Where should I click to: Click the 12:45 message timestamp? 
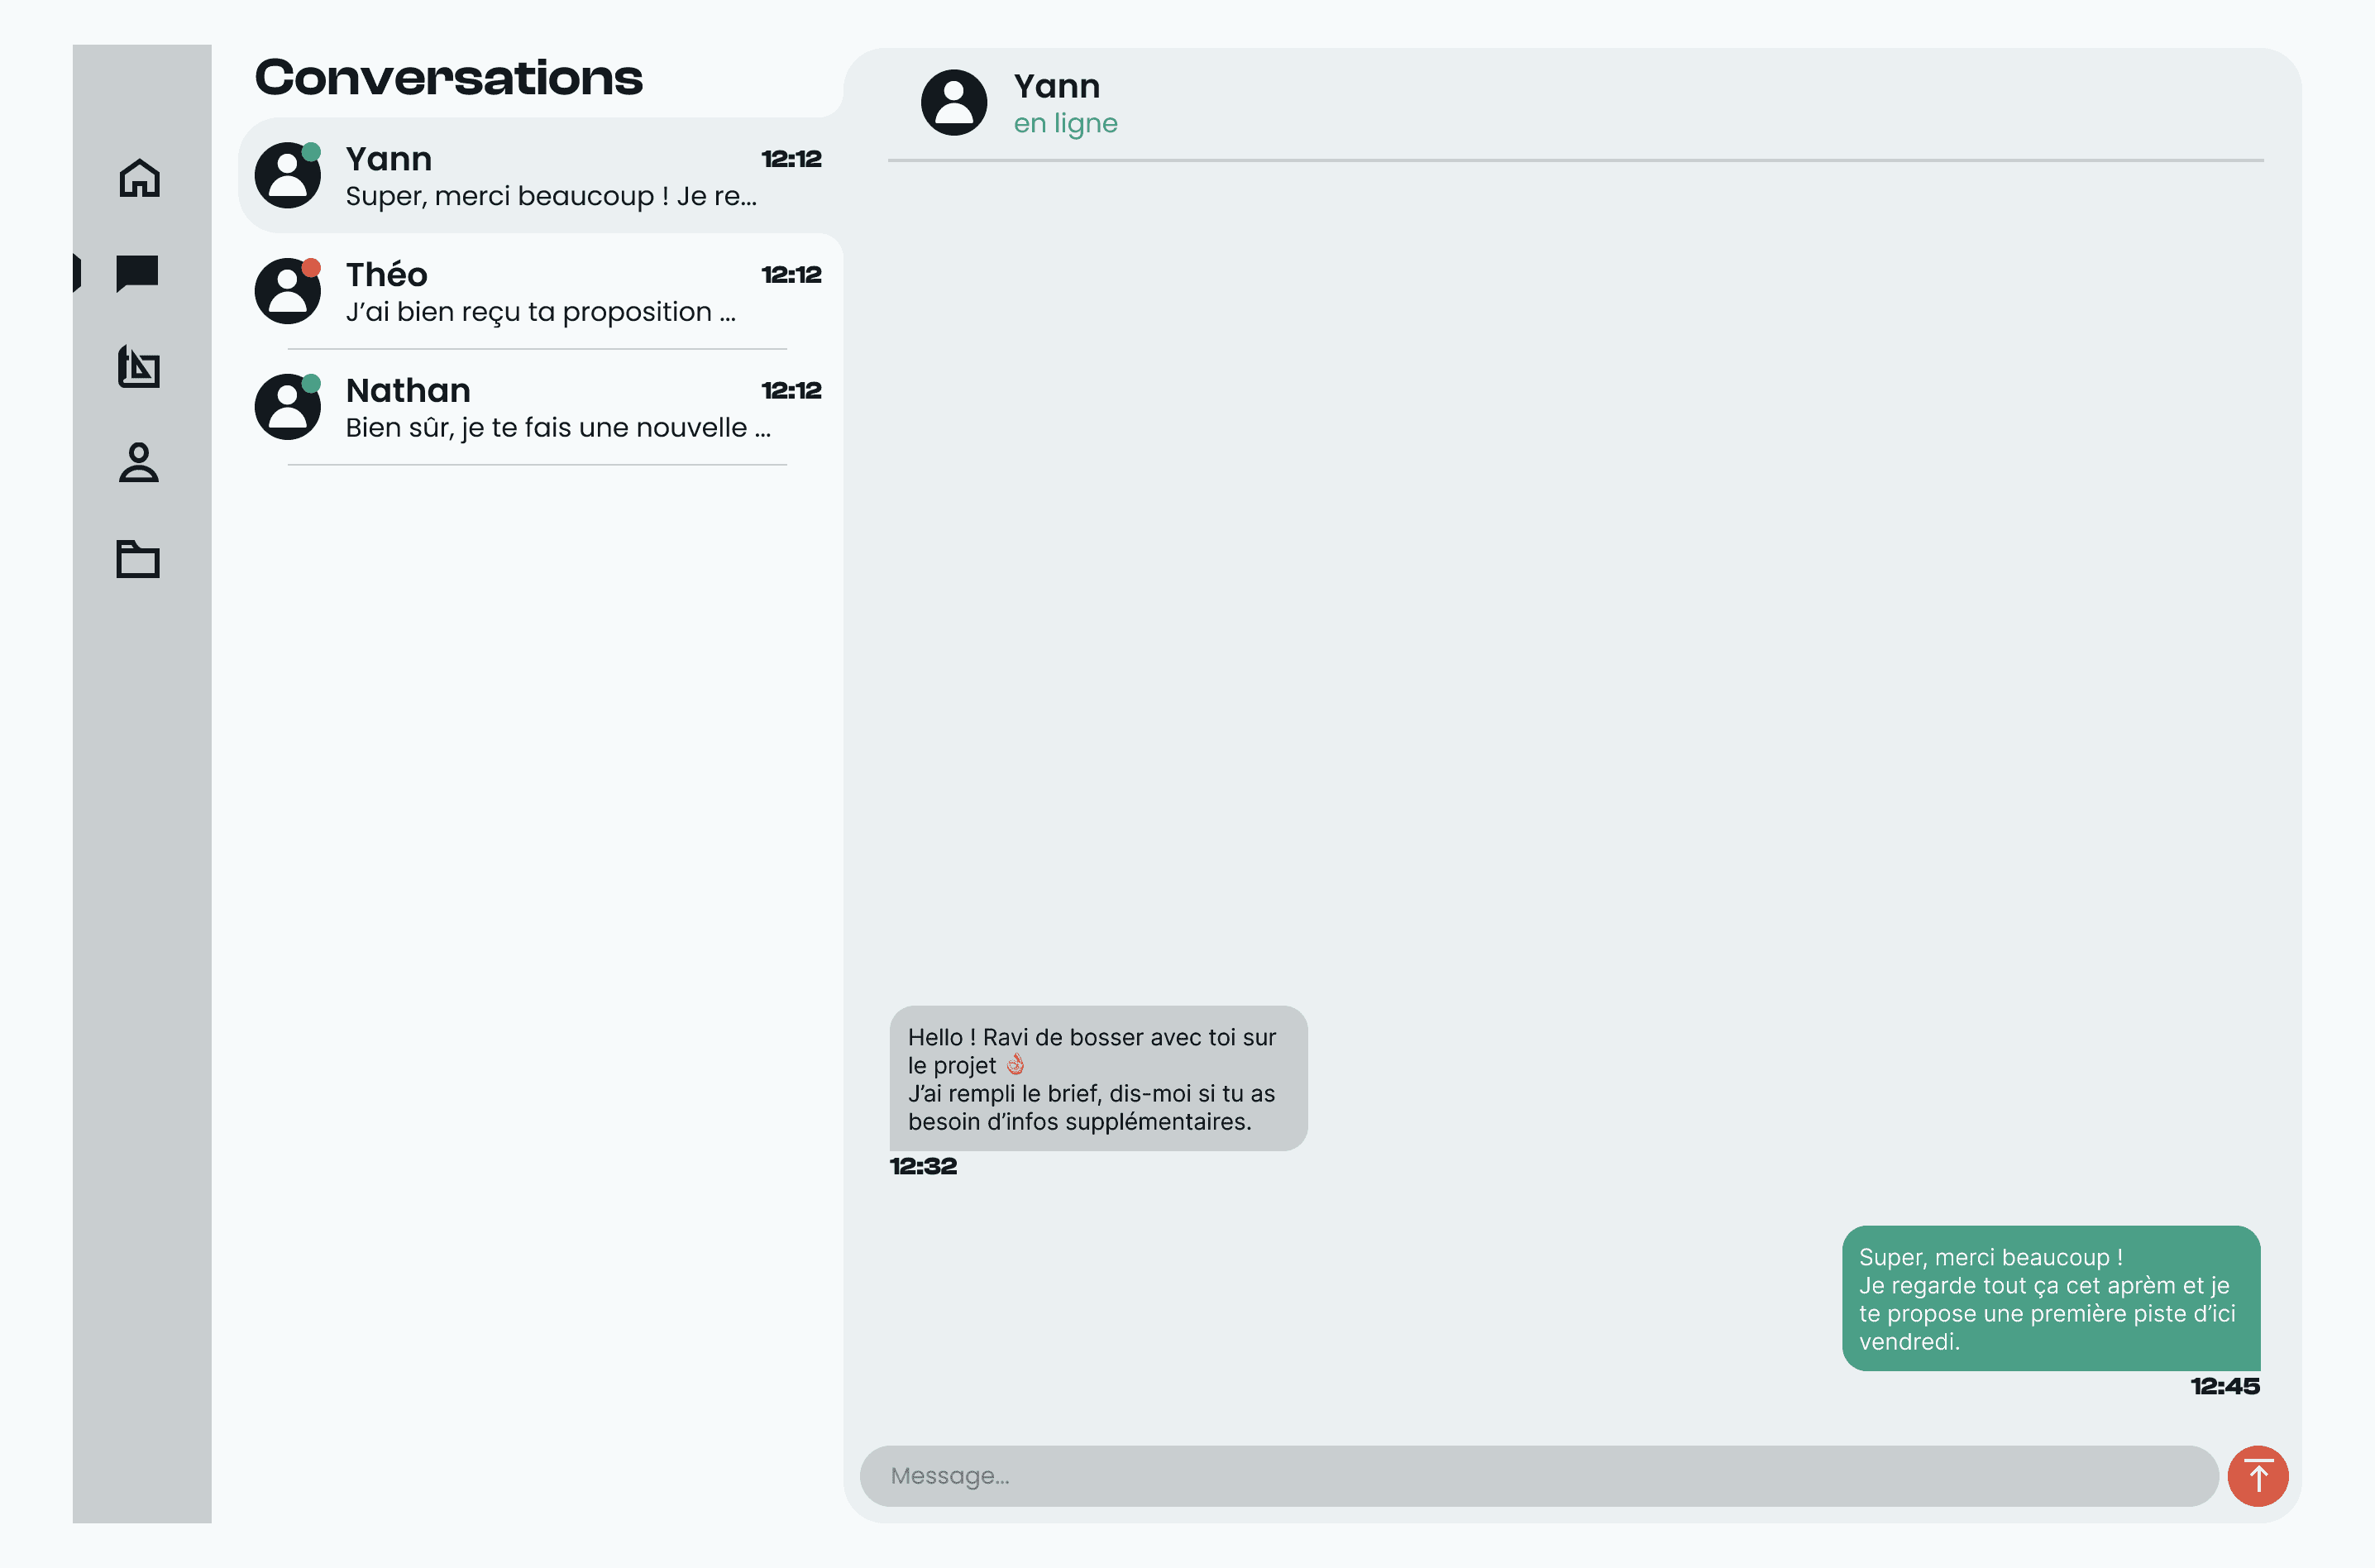pyautogui.click(x=2224, y=1386)
